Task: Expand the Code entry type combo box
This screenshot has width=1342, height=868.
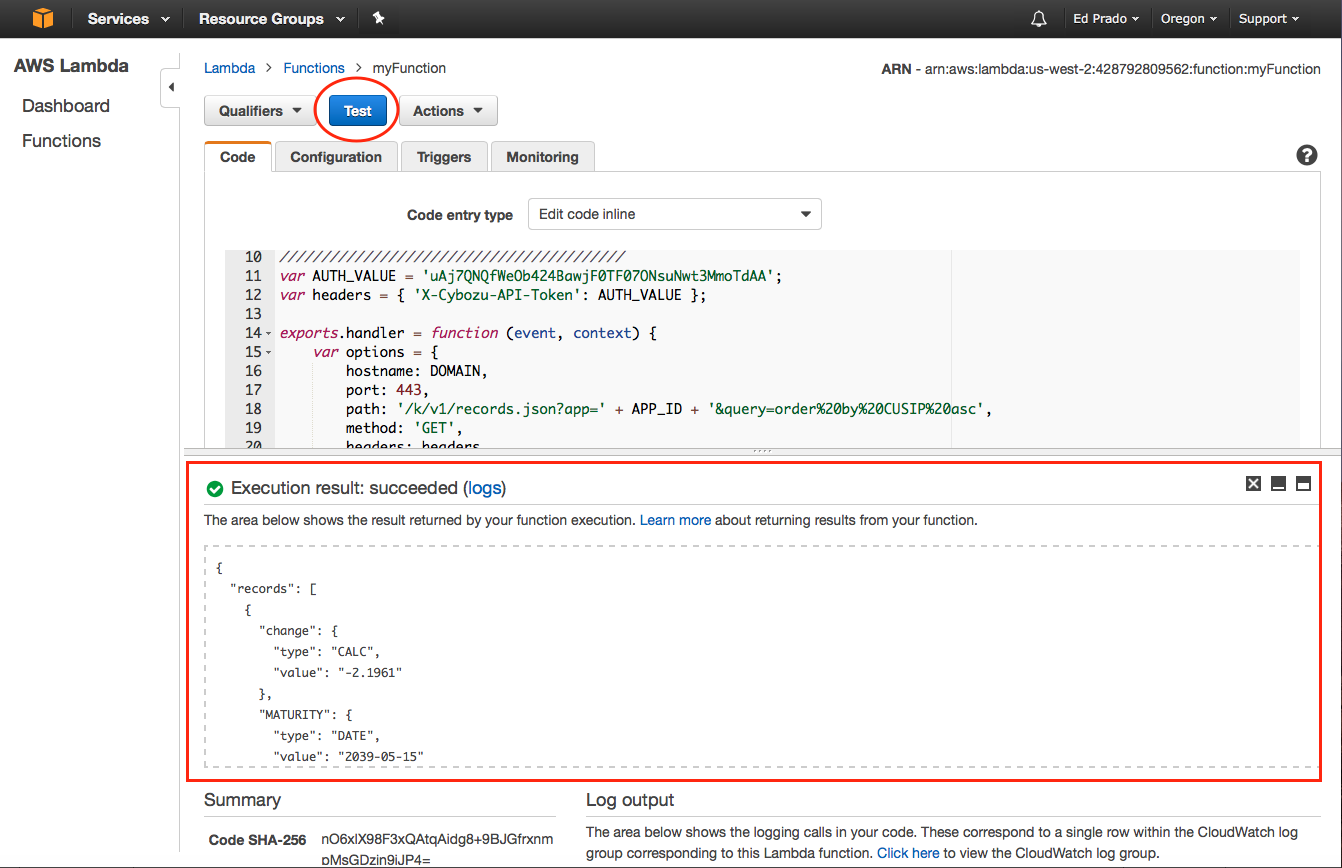Action: pyautogui.click(x=674, y=214)
